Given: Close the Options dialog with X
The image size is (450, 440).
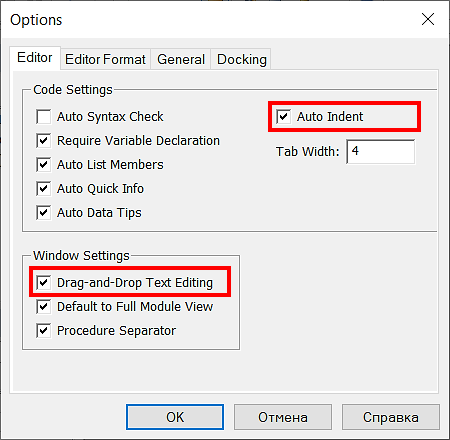Looking at the screenshot, I should 428,19.
